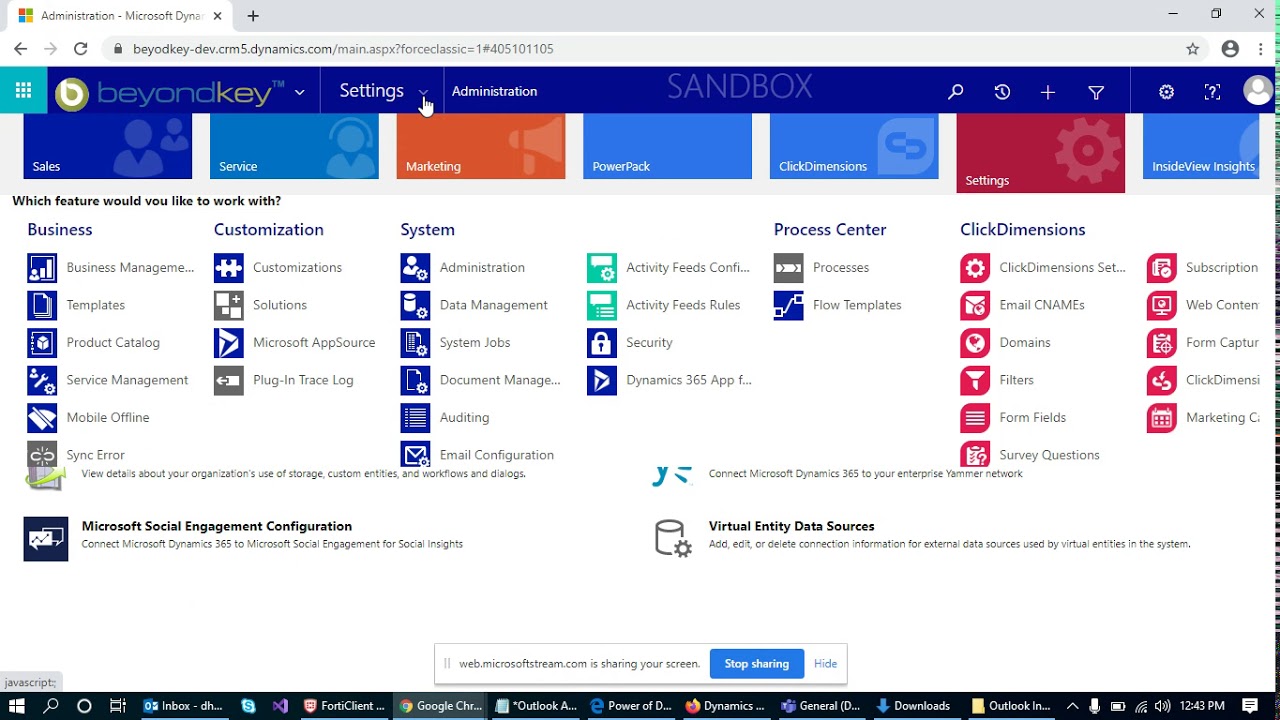This screenshot has height=720, width=1280.
Task: Click the Data Management icon
Action: 415,305
